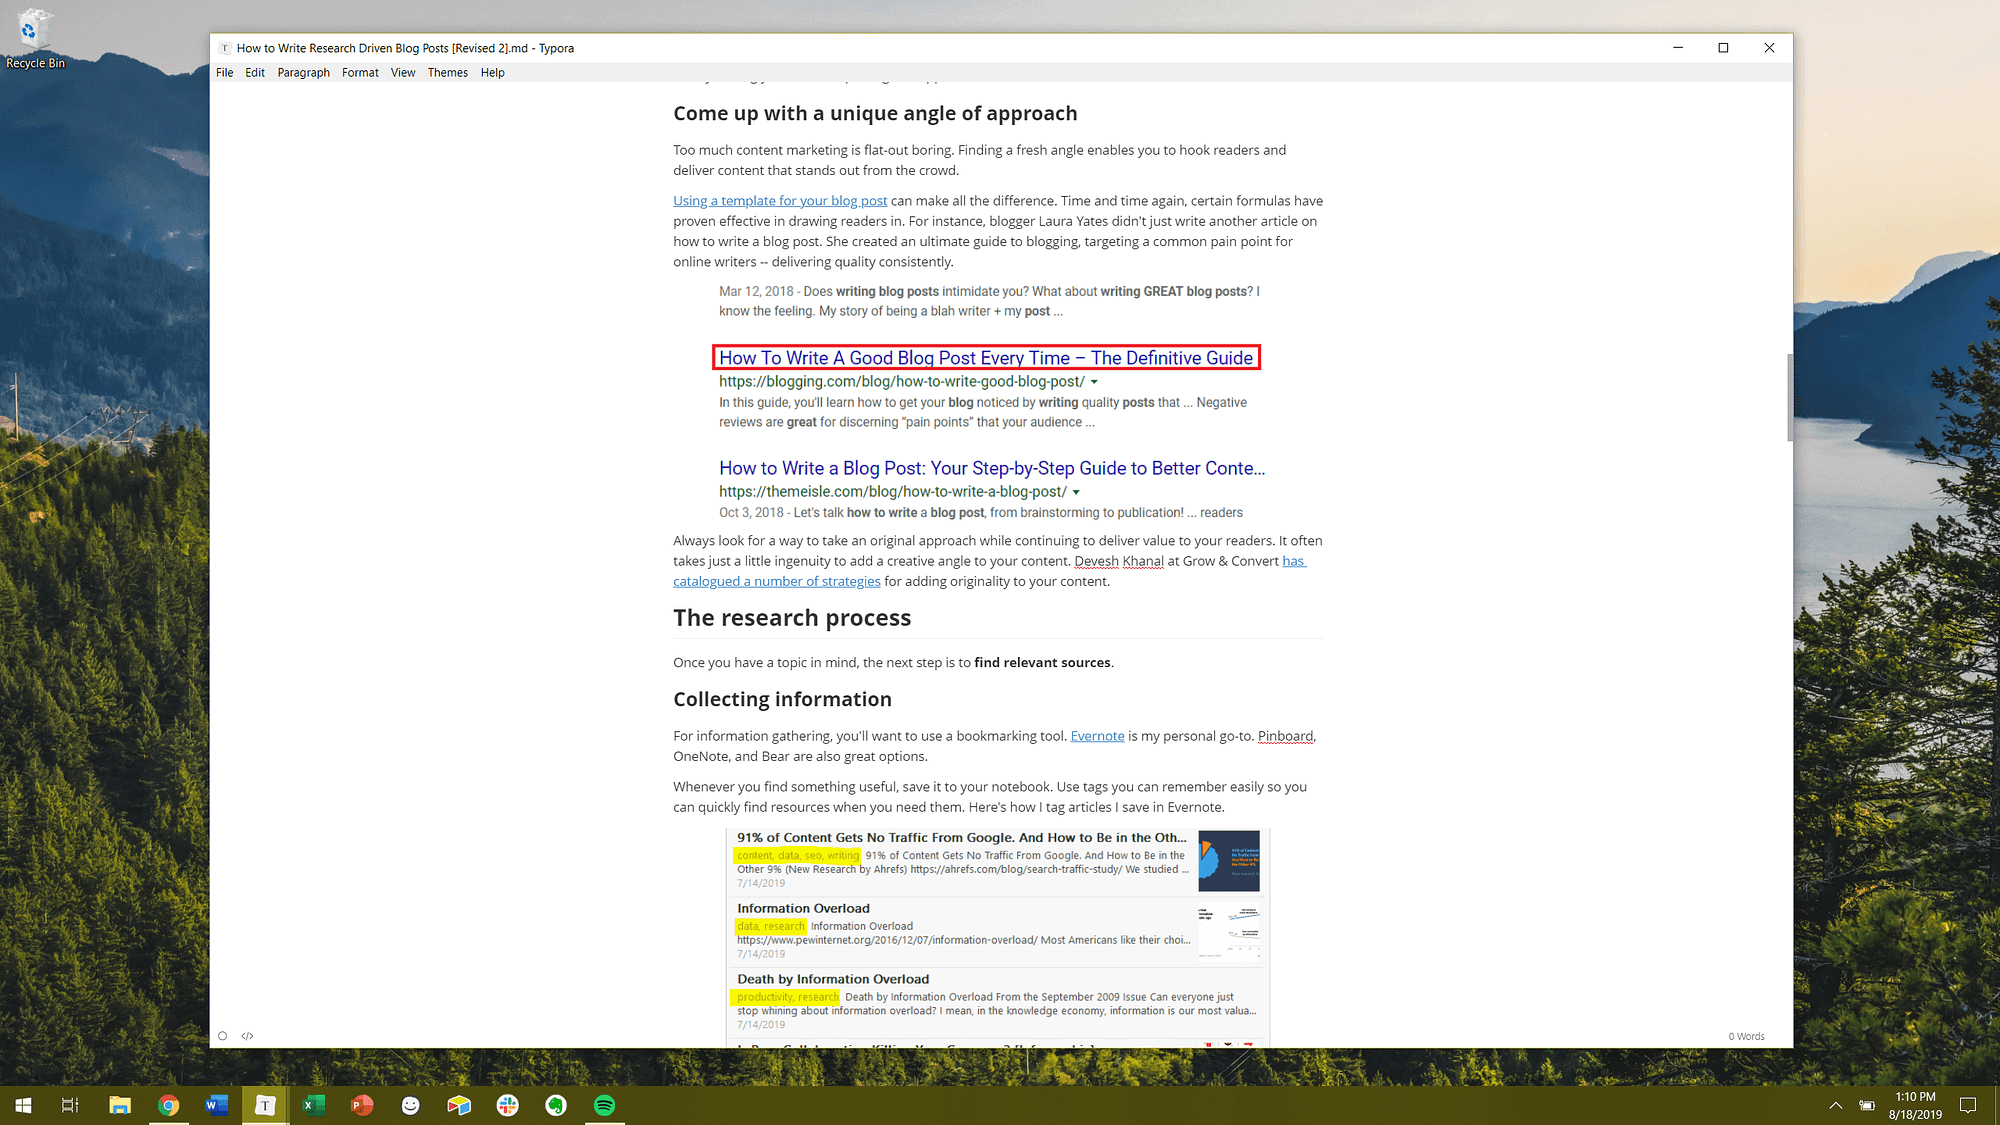Screen dimensions: 2000x1125
Task: Open the smiley face app on taskbar
Action: click(x=410, y=1105)
